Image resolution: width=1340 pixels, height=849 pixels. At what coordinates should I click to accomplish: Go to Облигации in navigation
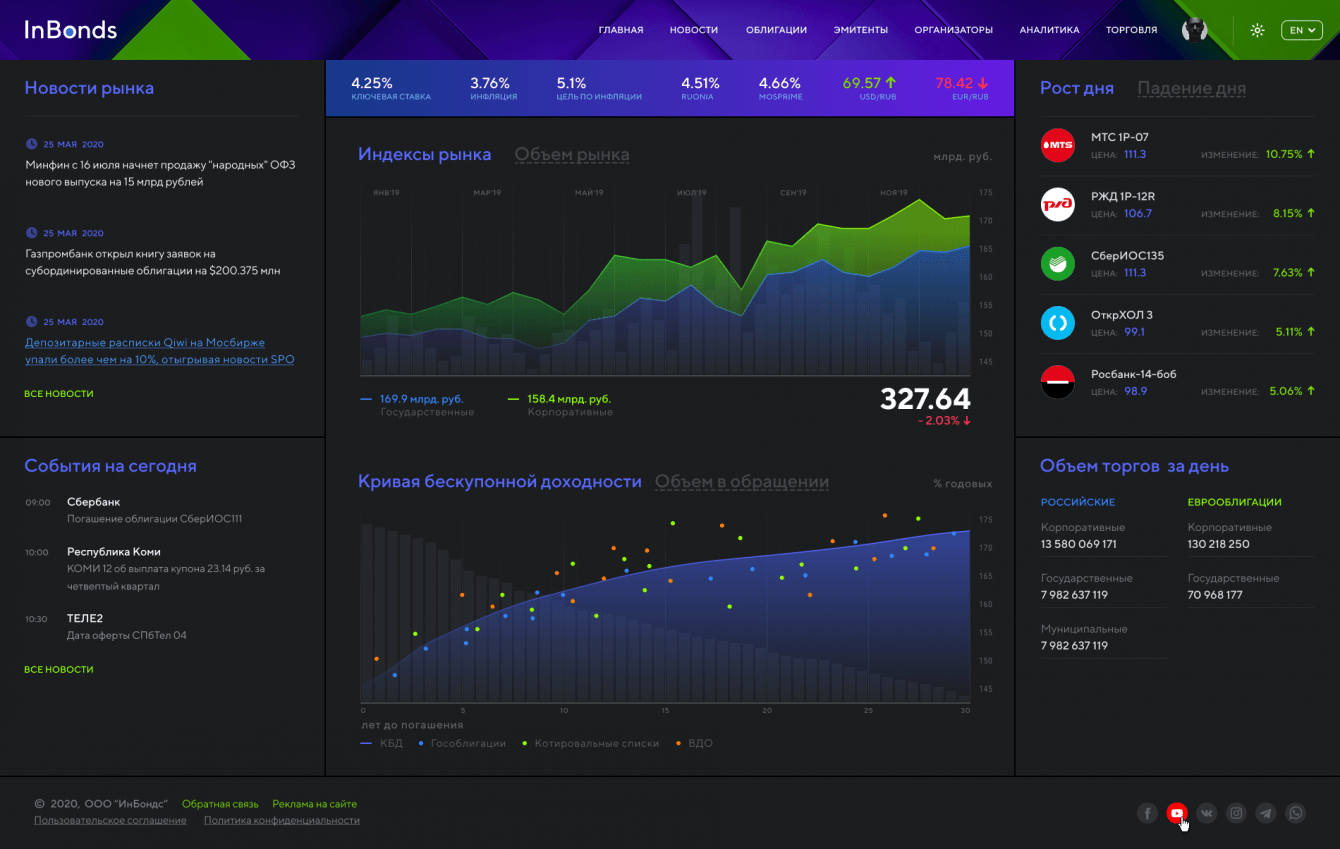[x=776, y=30]
